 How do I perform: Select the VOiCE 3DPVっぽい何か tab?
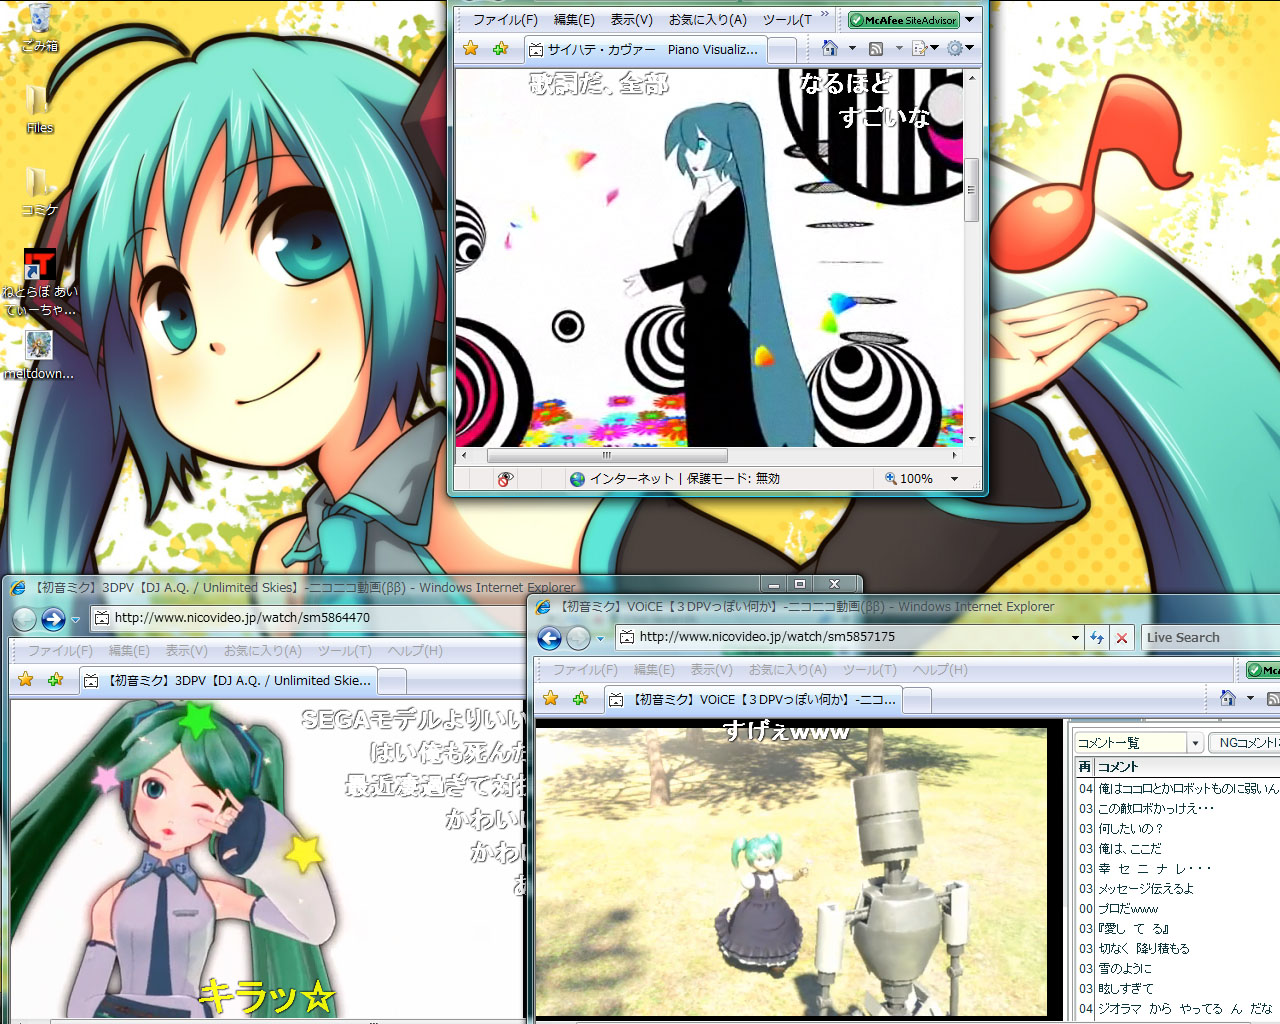(754, 699)
